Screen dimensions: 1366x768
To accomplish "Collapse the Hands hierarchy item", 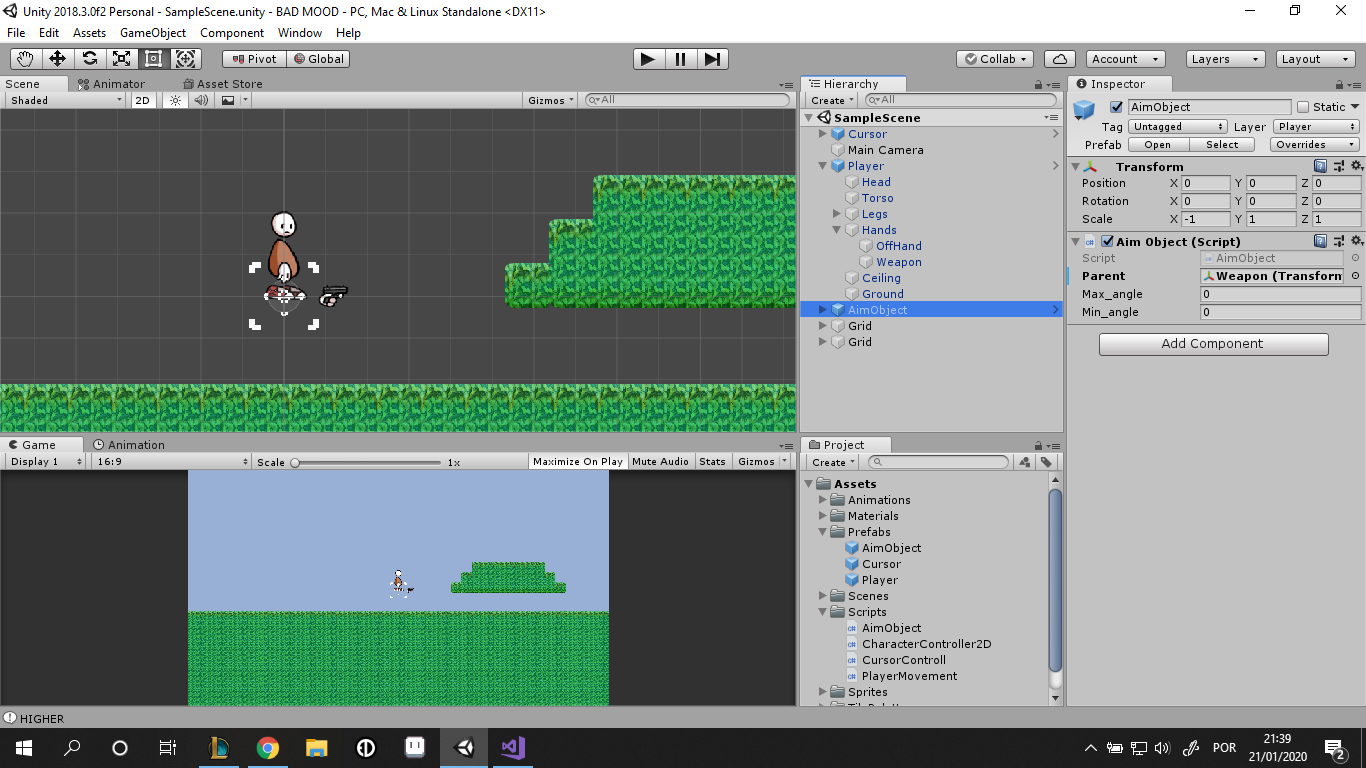I will click(x=838, y=230).
